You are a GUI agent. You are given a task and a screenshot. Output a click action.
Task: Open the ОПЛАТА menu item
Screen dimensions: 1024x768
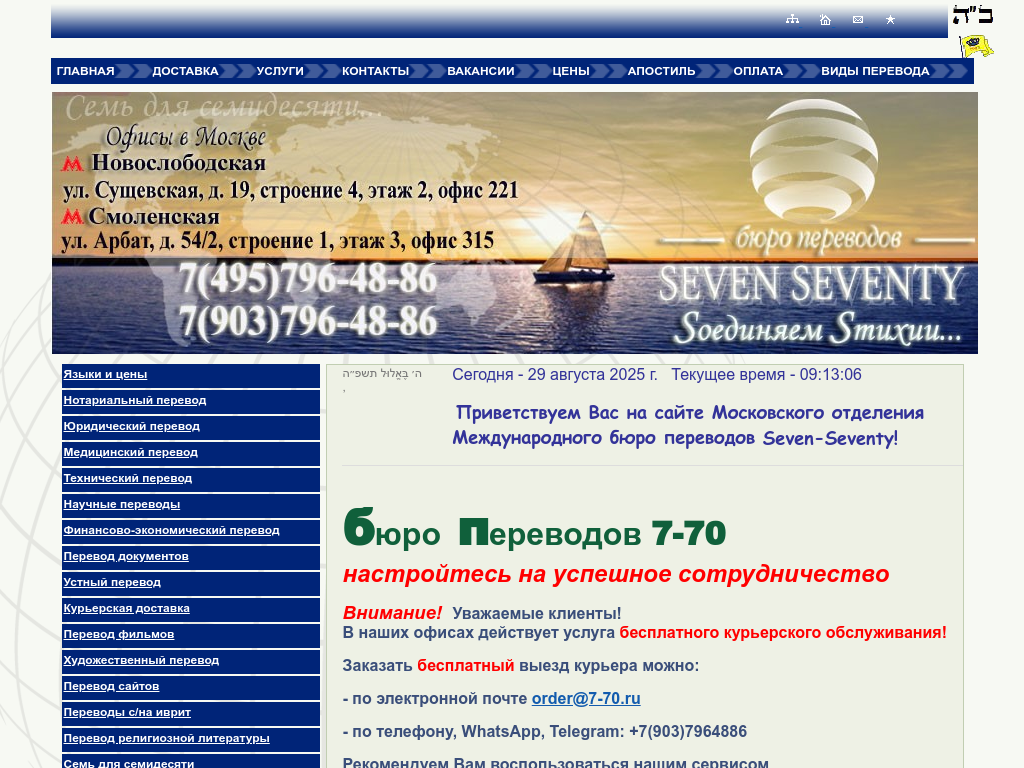758,71
